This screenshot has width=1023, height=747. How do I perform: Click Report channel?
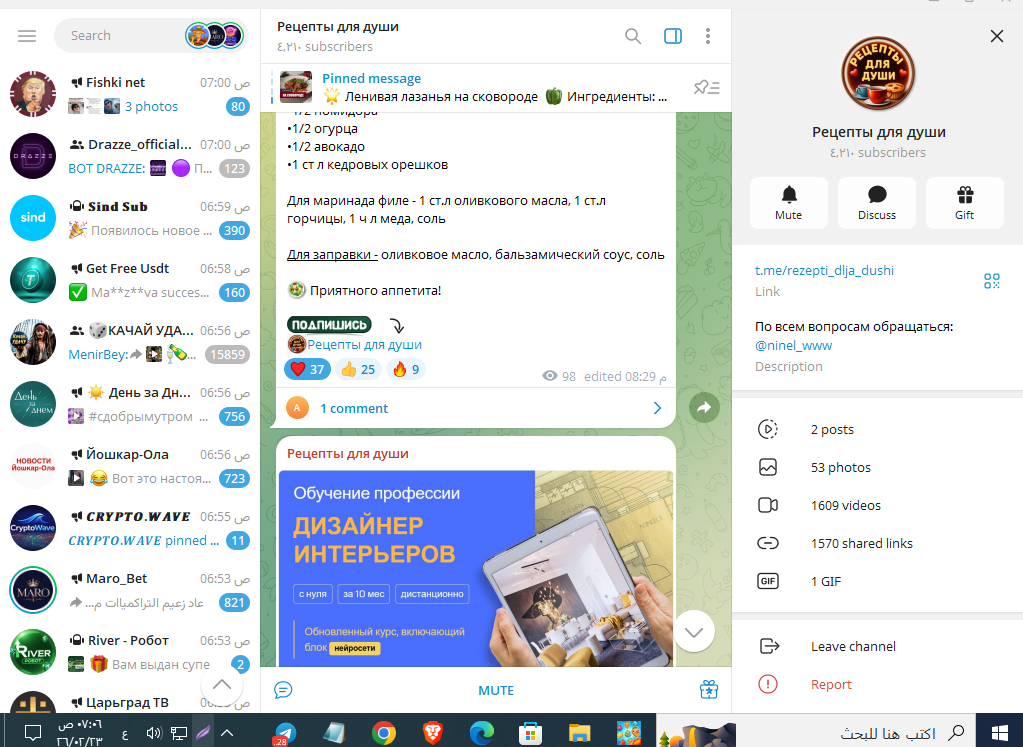pos(878,684)
